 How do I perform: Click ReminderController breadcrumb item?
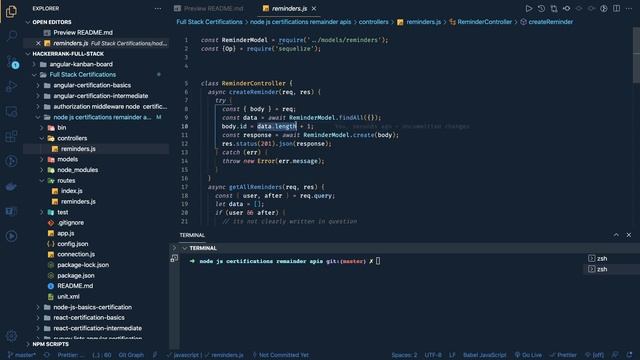(x=481, y=22)
